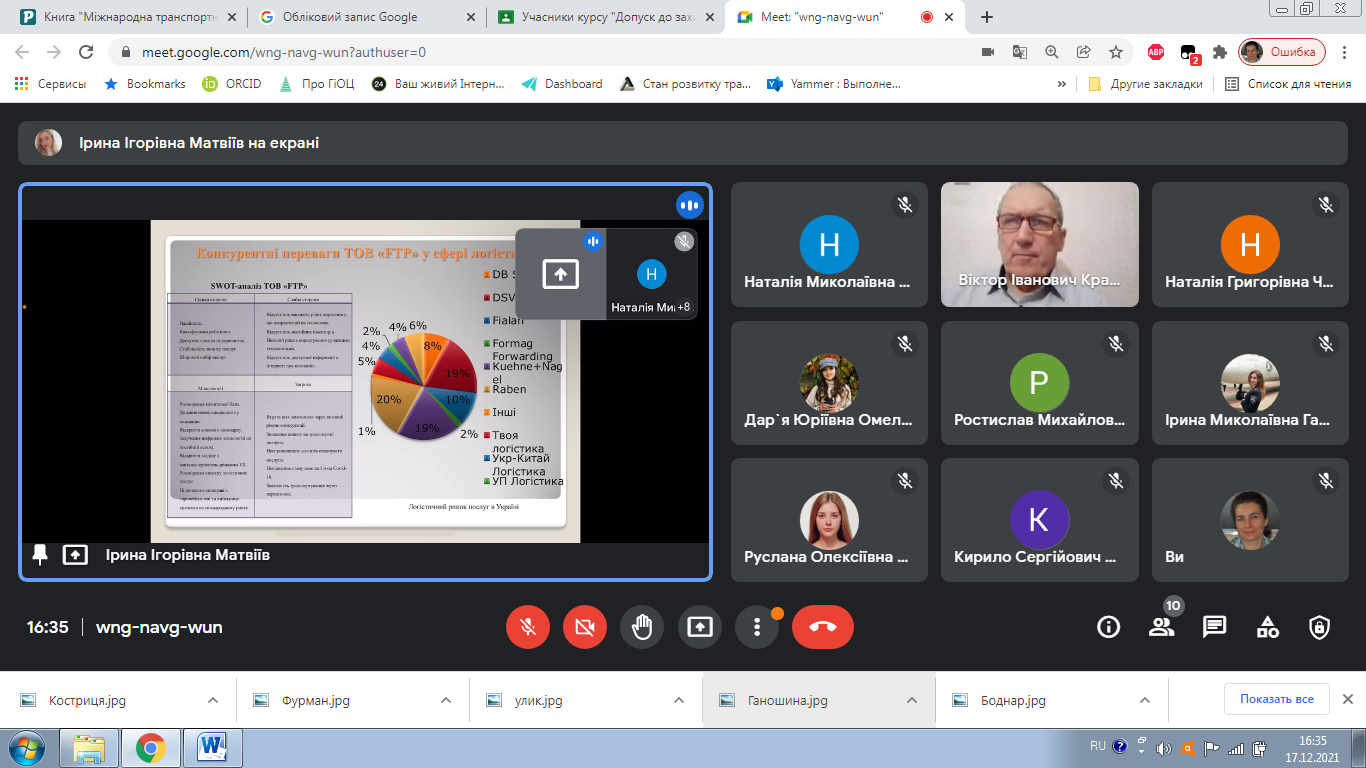Show the participants list icon
The height and width of the screenshot is (768, 1366).
[1161, 627]
